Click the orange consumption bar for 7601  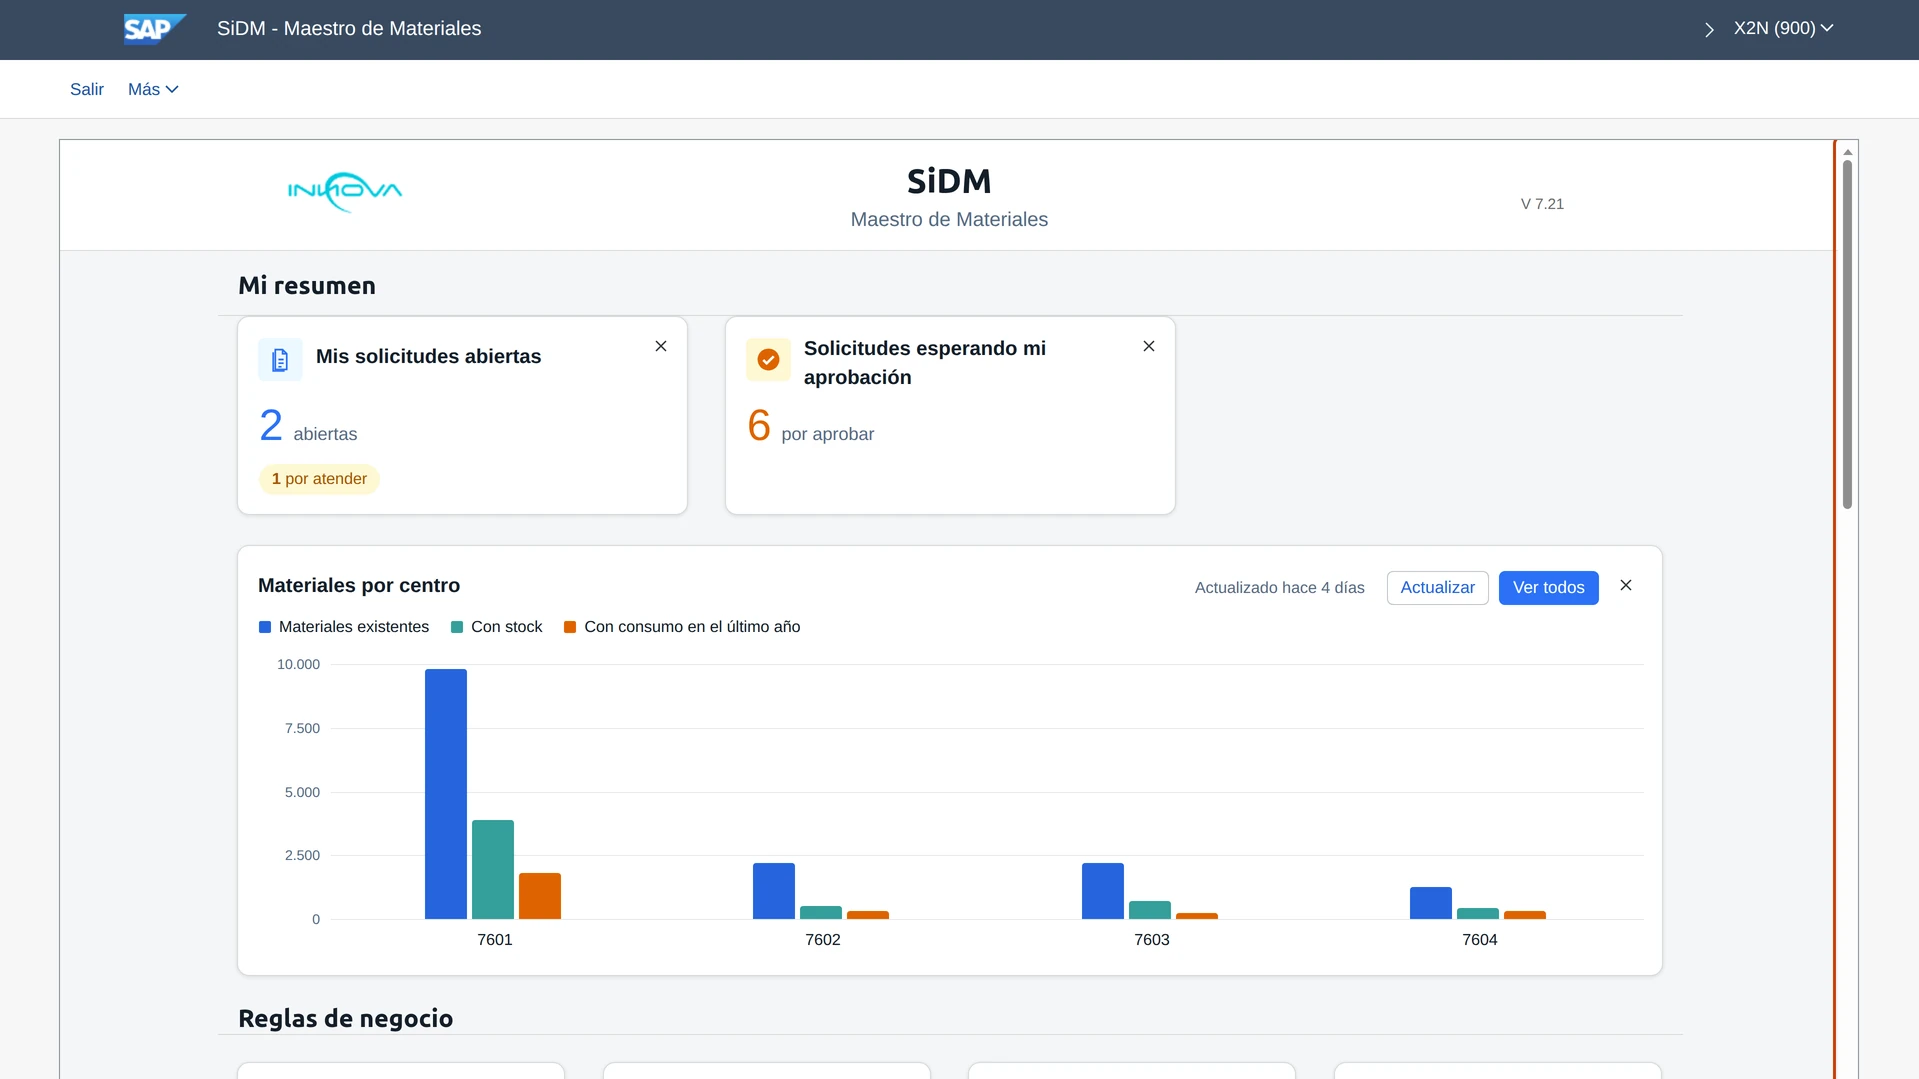coord(540,896)
